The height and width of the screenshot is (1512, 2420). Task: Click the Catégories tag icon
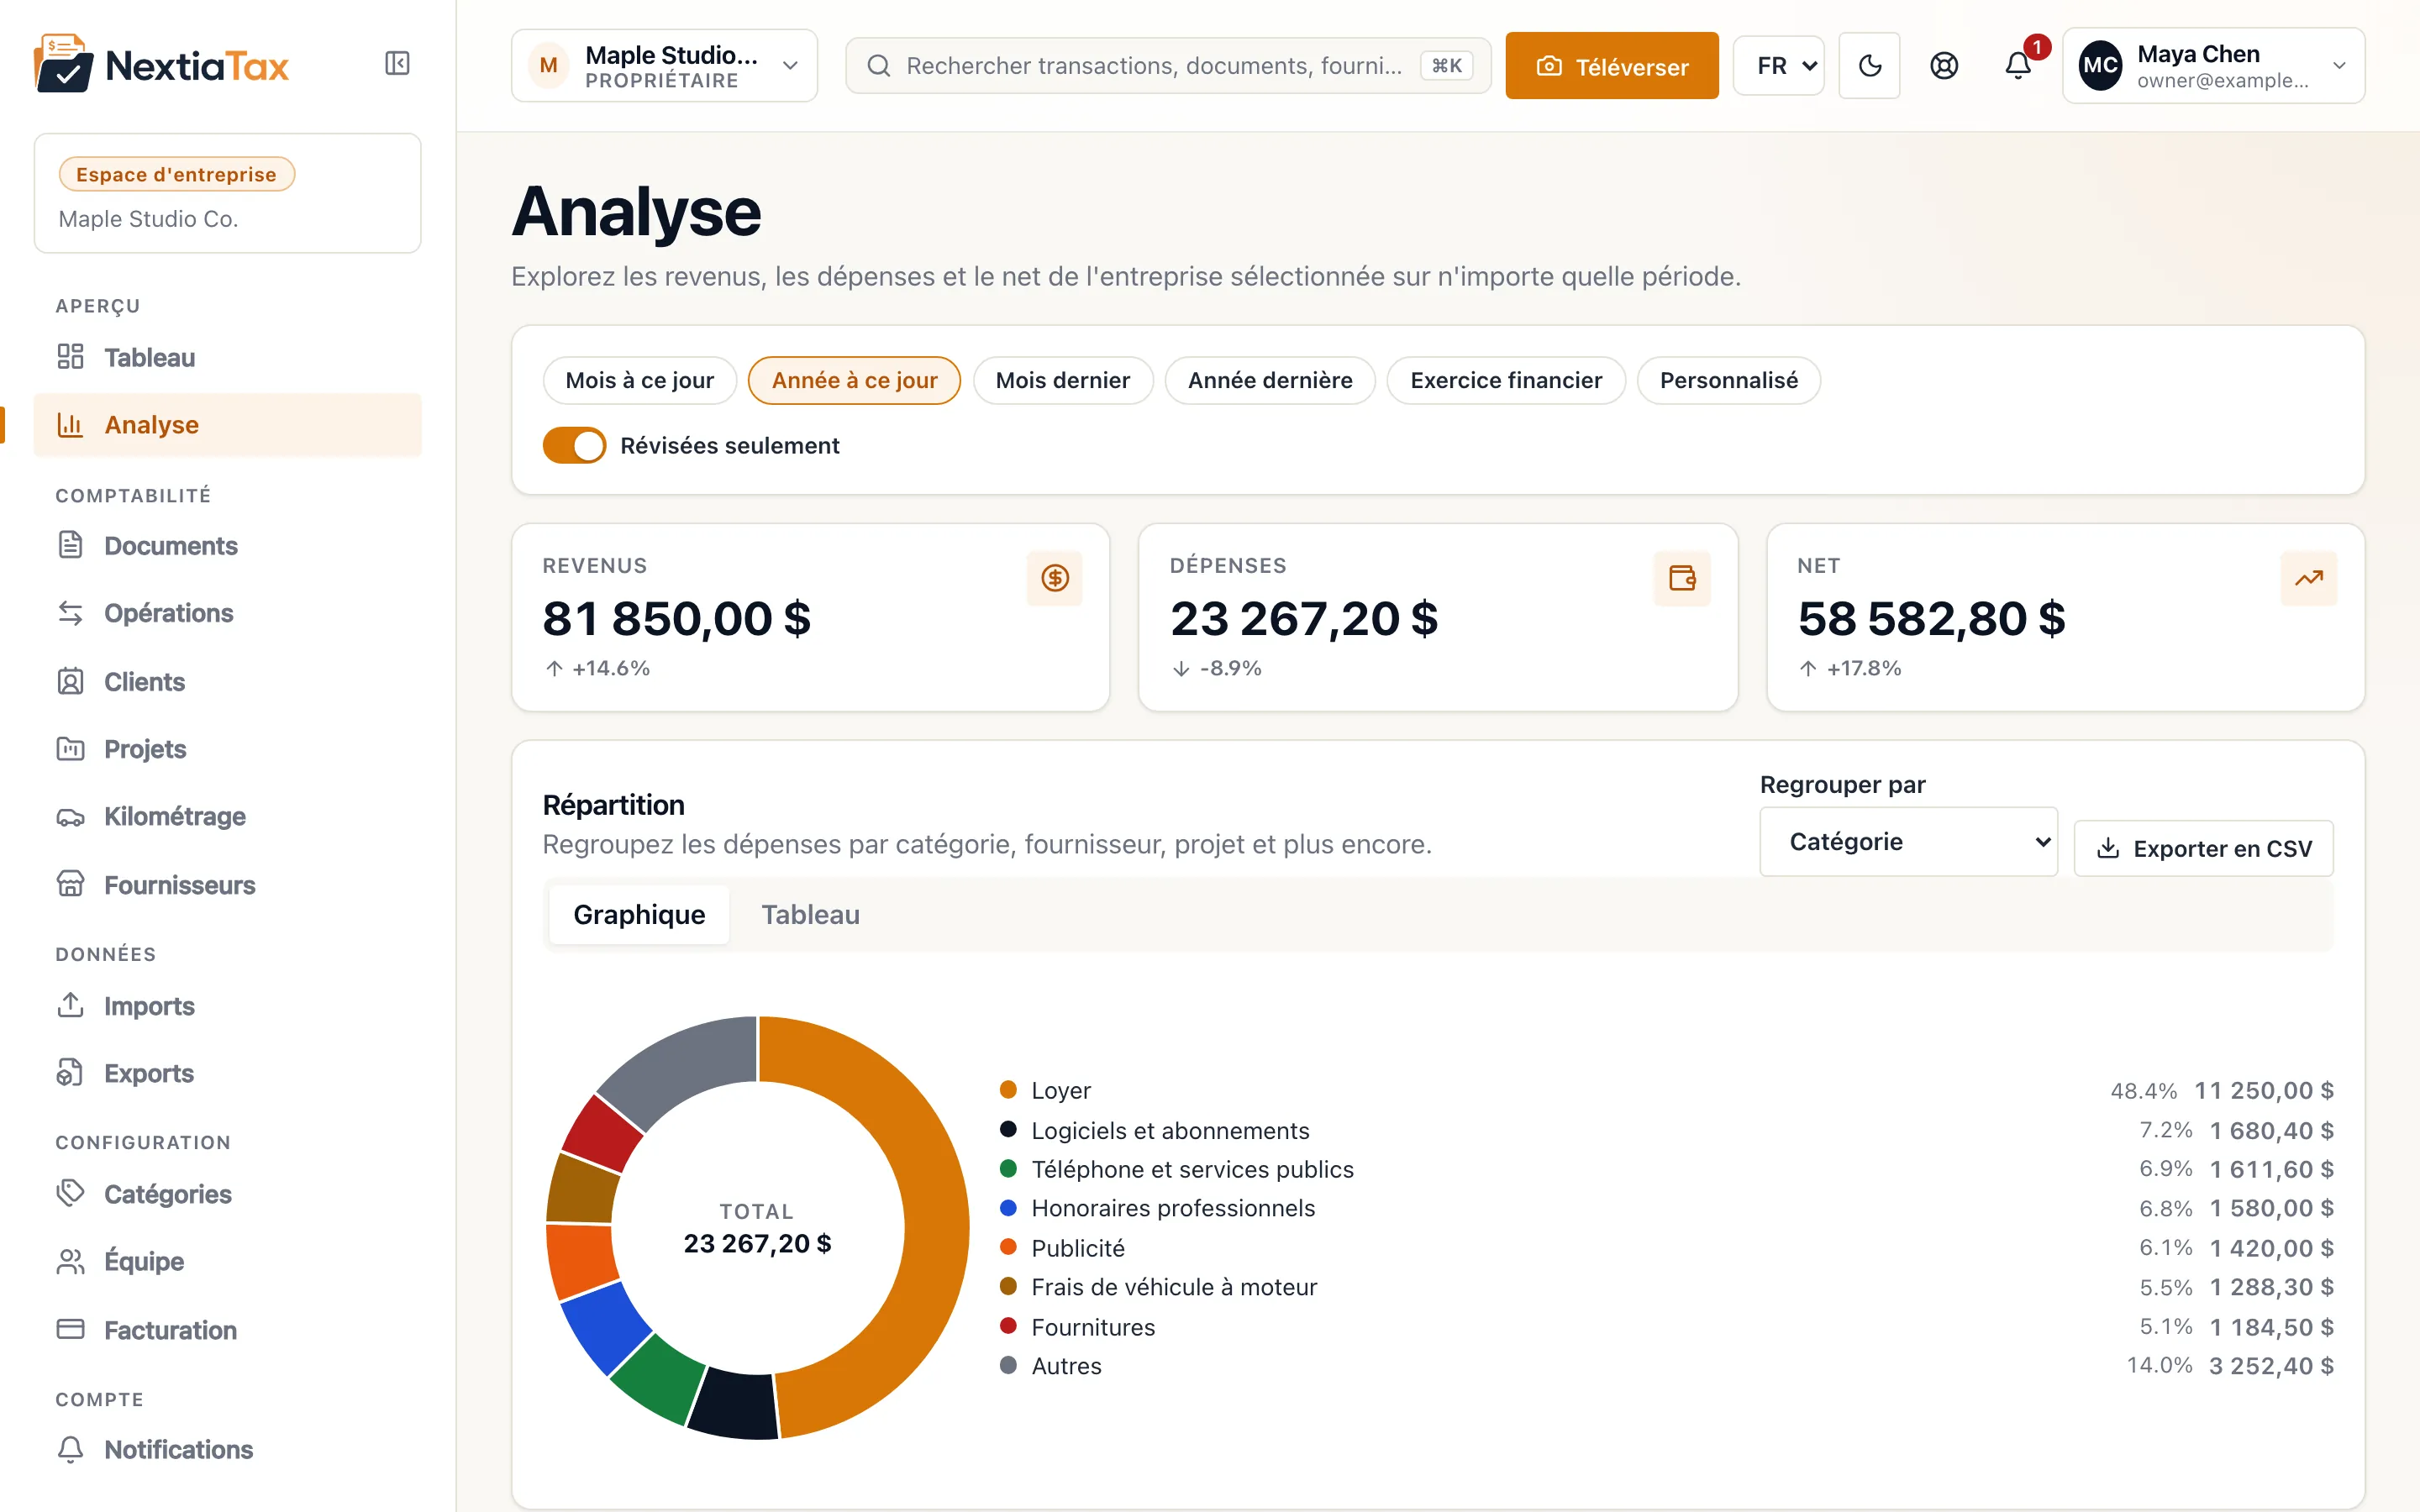click(70, 1193)
